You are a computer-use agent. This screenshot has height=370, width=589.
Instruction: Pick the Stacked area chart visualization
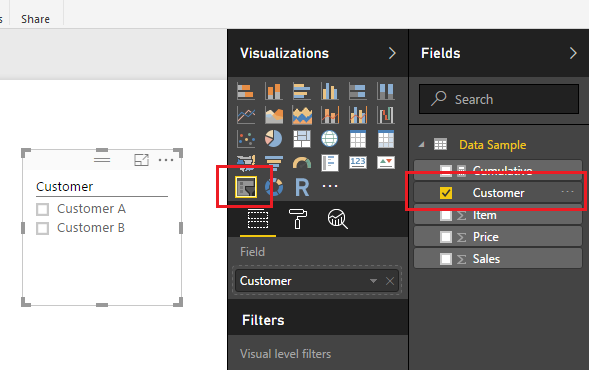[x=302, y=115]
